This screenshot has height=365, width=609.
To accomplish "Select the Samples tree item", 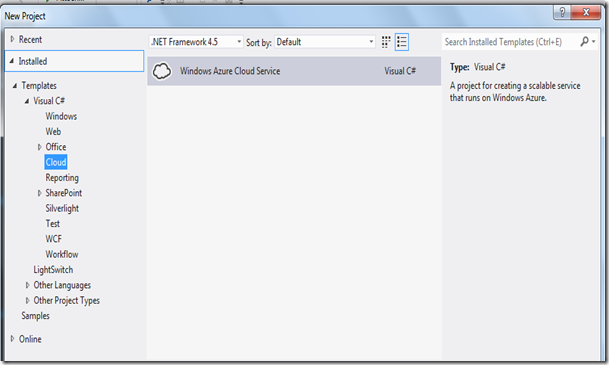I will [x=35, y=316].
